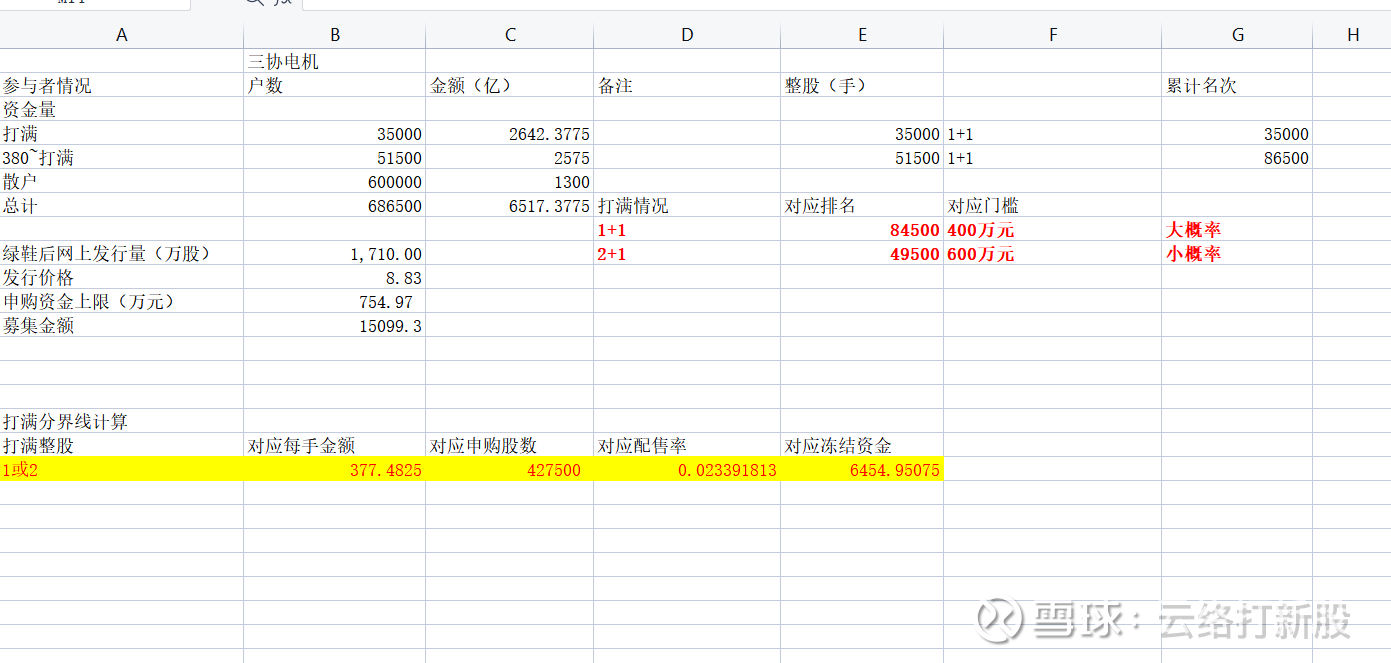Select the red 小概率 cell

[1237, 253]
